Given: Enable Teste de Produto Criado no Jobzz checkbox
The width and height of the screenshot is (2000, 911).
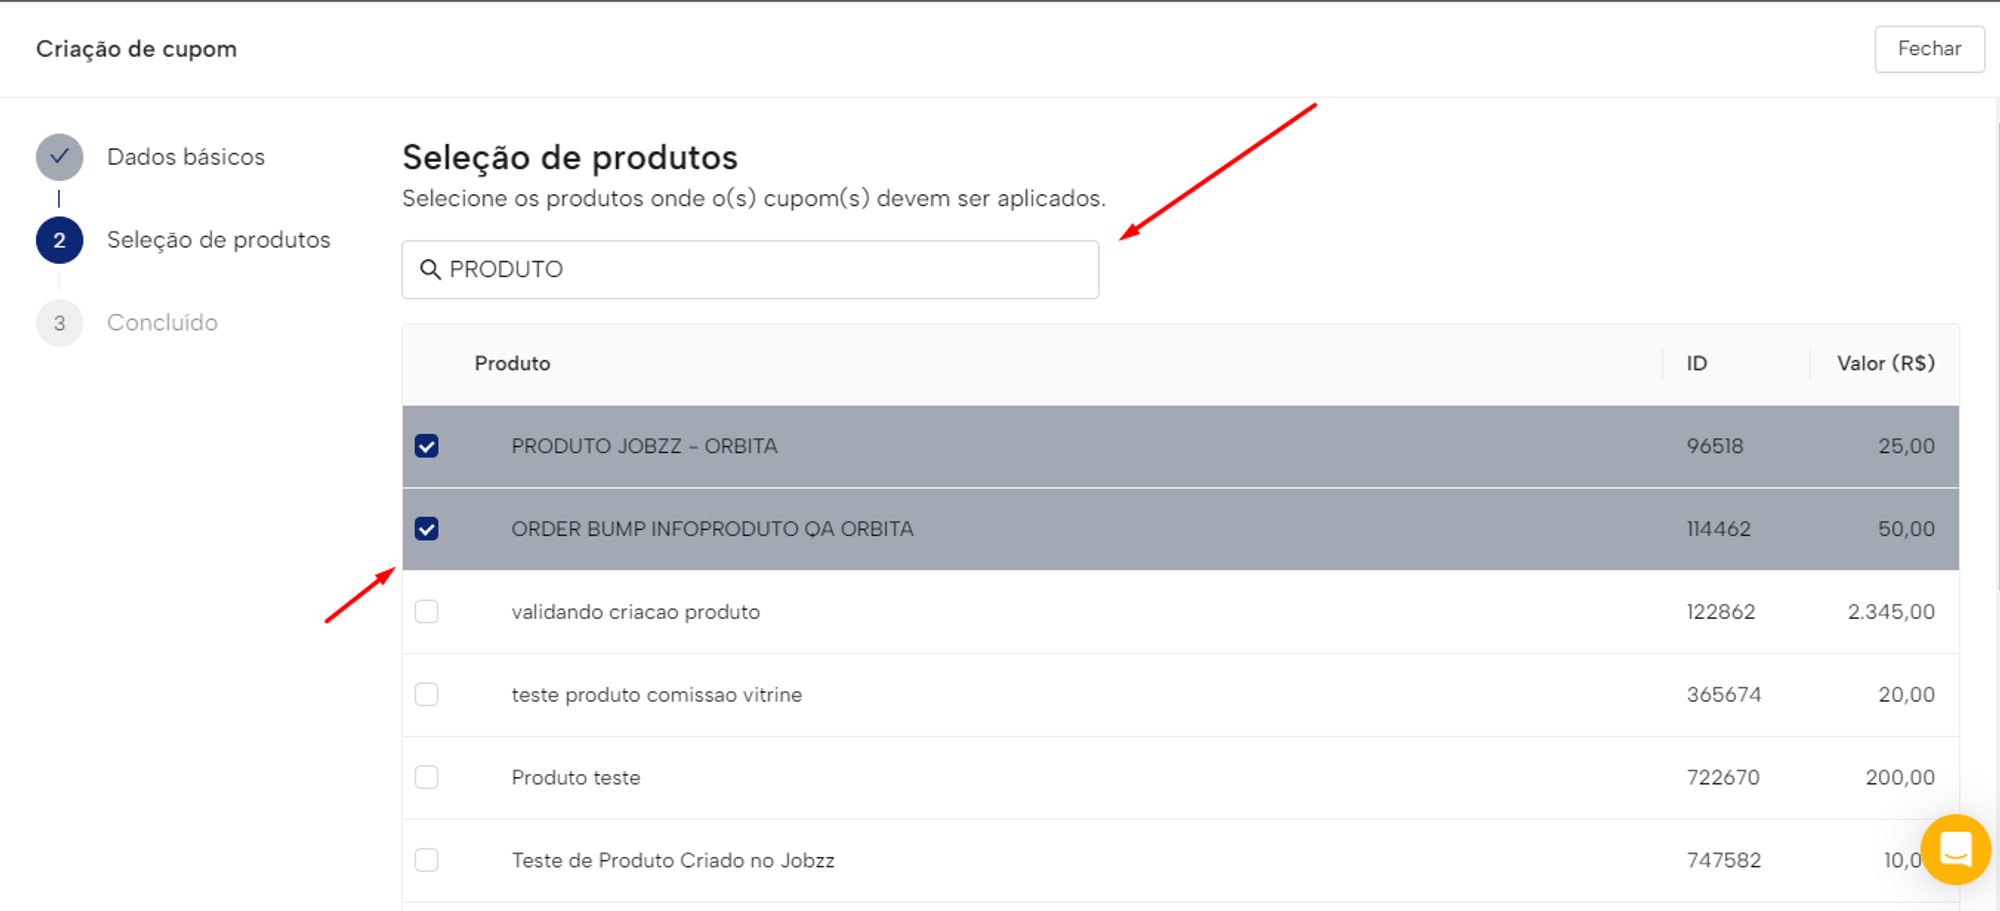Looking at the screenshot, I should (x=427, y=860).
